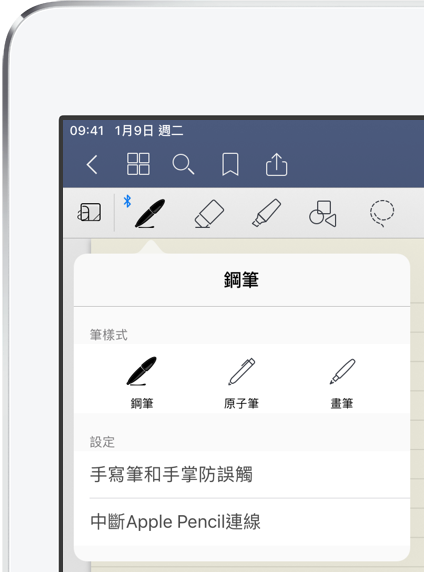Choose 畫筆 brush pen style
424x572 pixels.
click(342, 382)
